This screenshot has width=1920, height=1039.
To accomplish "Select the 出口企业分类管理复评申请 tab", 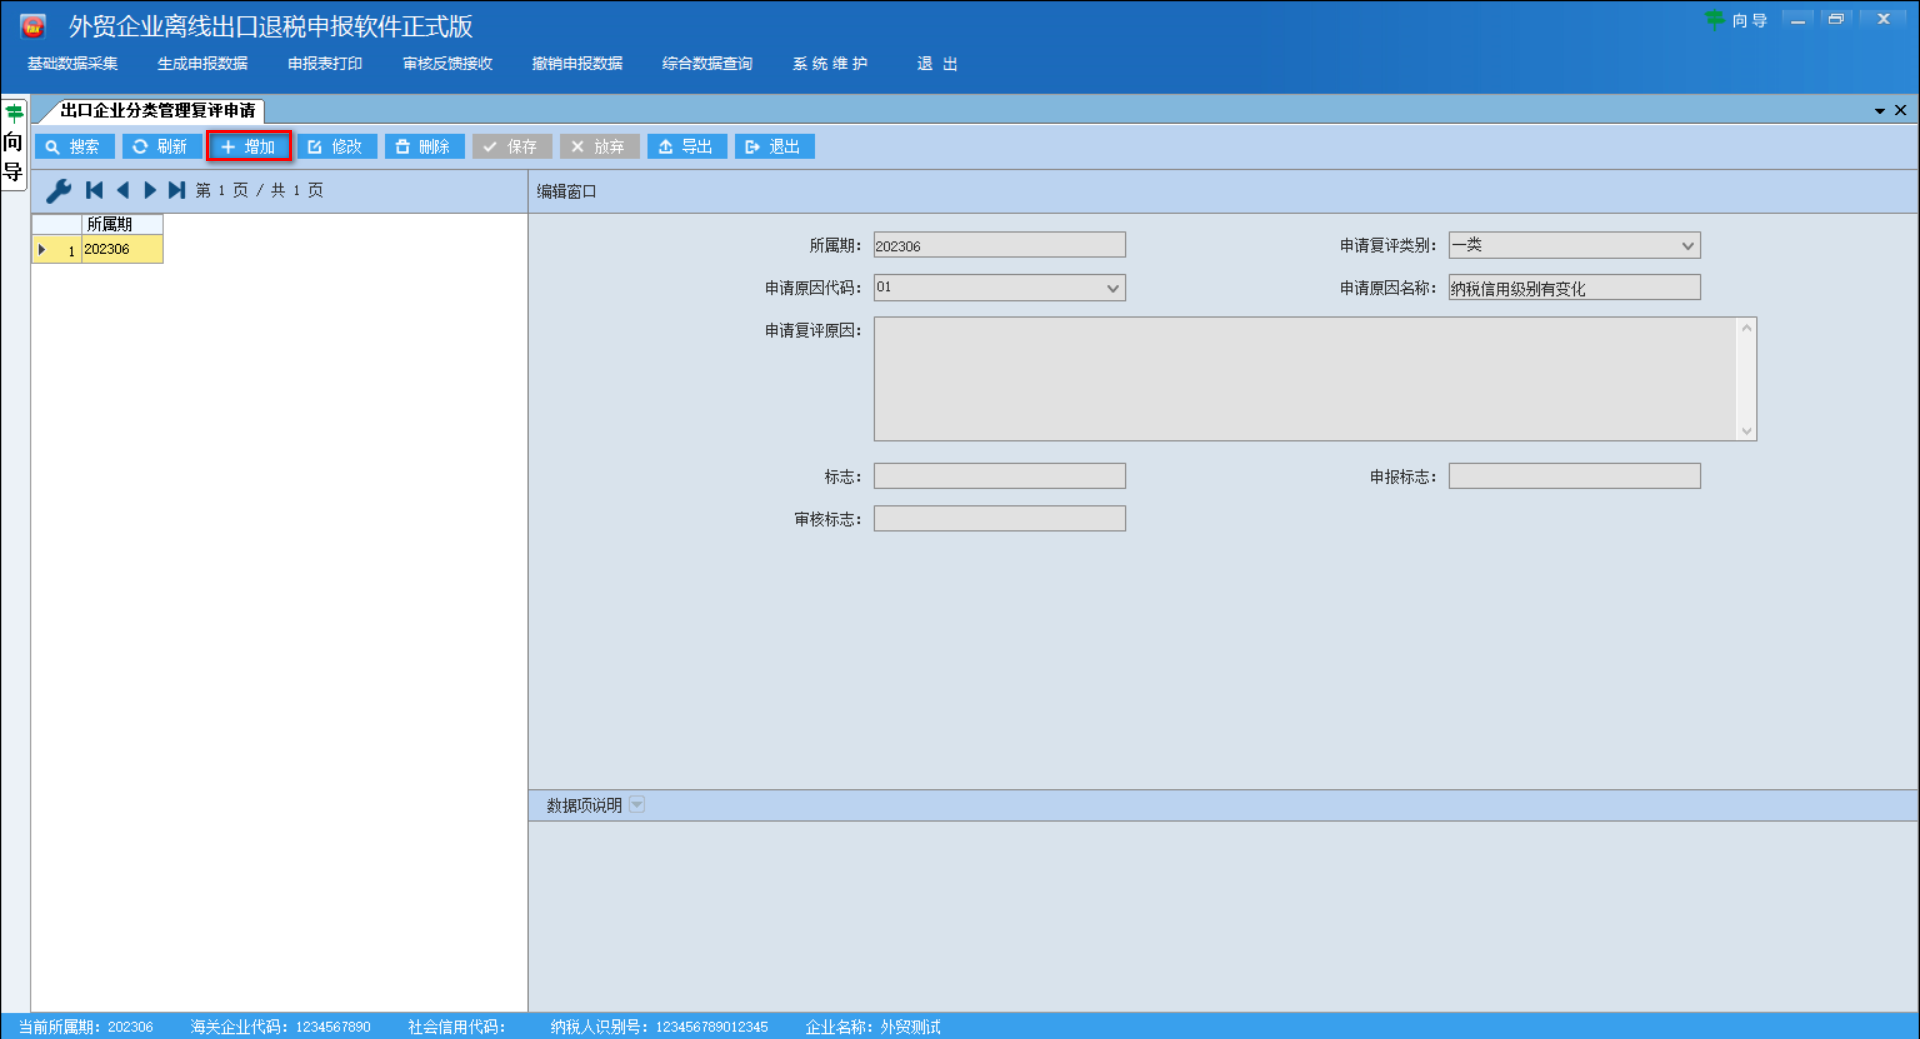I will pyautogui.click(x=157, y=110).
